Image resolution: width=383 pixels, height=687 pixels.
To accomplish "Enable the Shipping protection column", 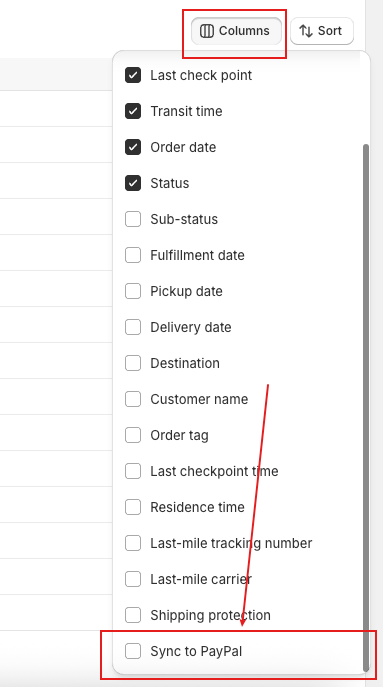I will 133,615.
